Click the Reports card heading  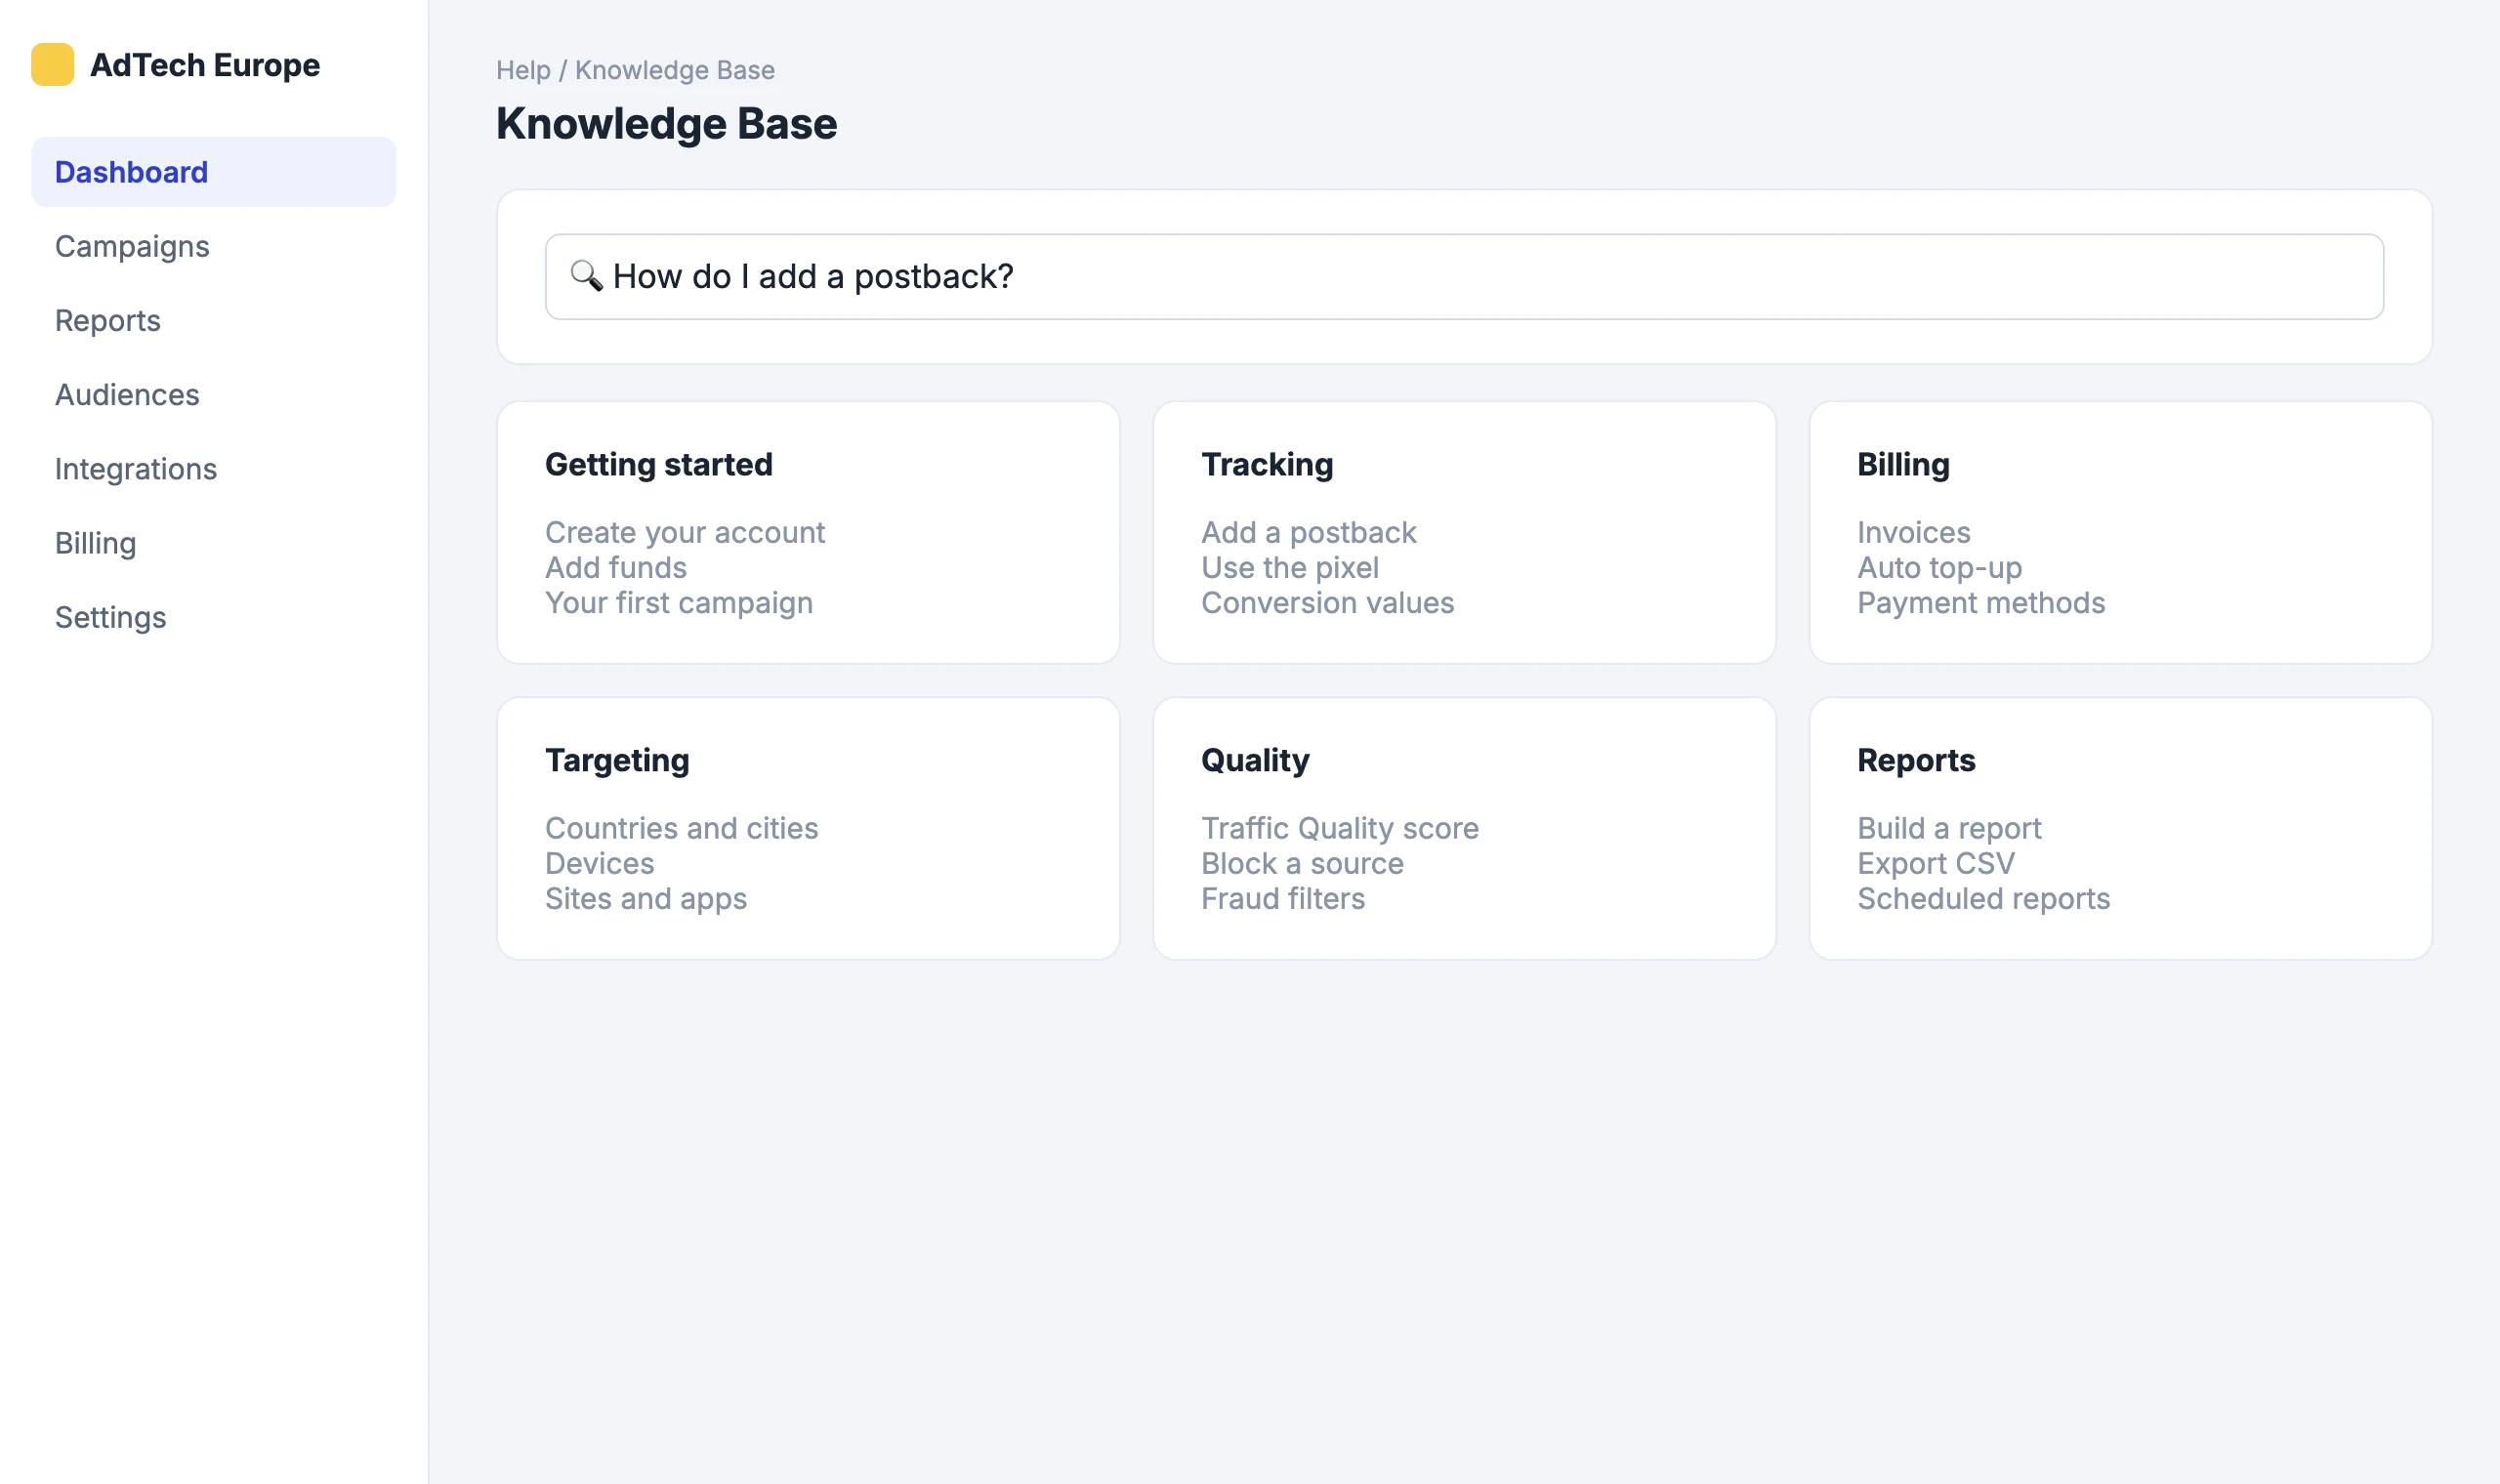(1916, 760)
